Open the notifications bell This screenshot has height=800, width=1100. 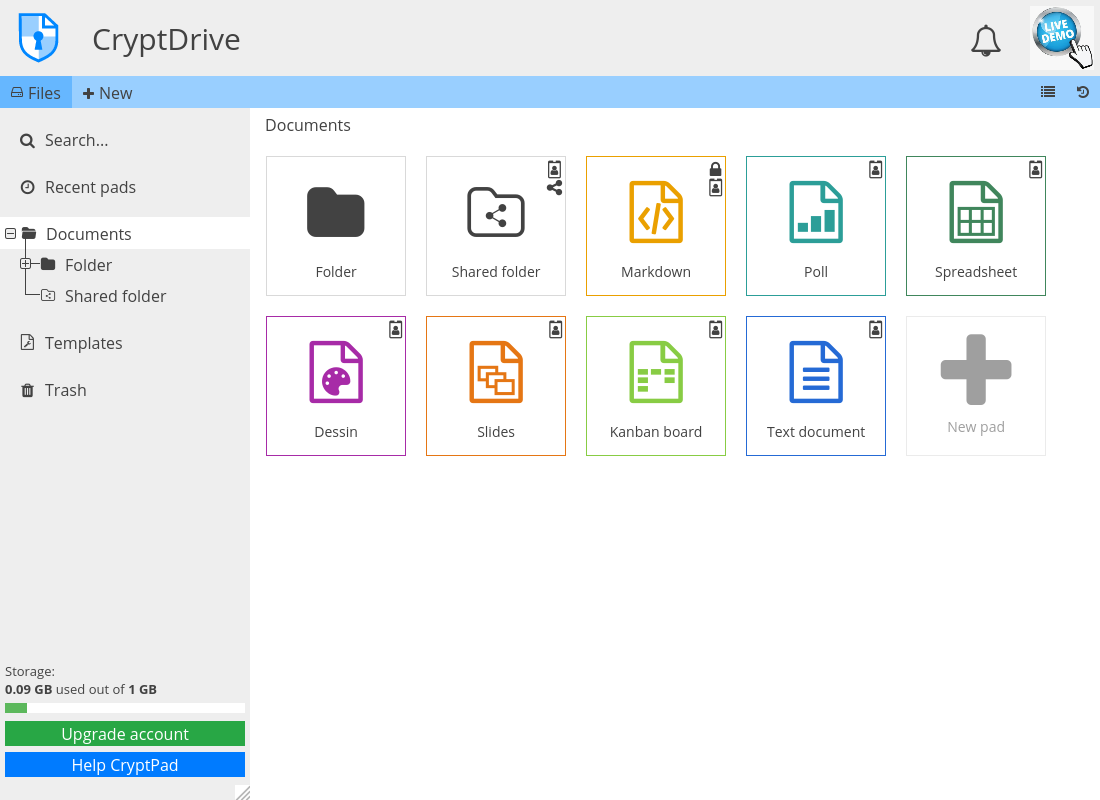coord(986,40)
